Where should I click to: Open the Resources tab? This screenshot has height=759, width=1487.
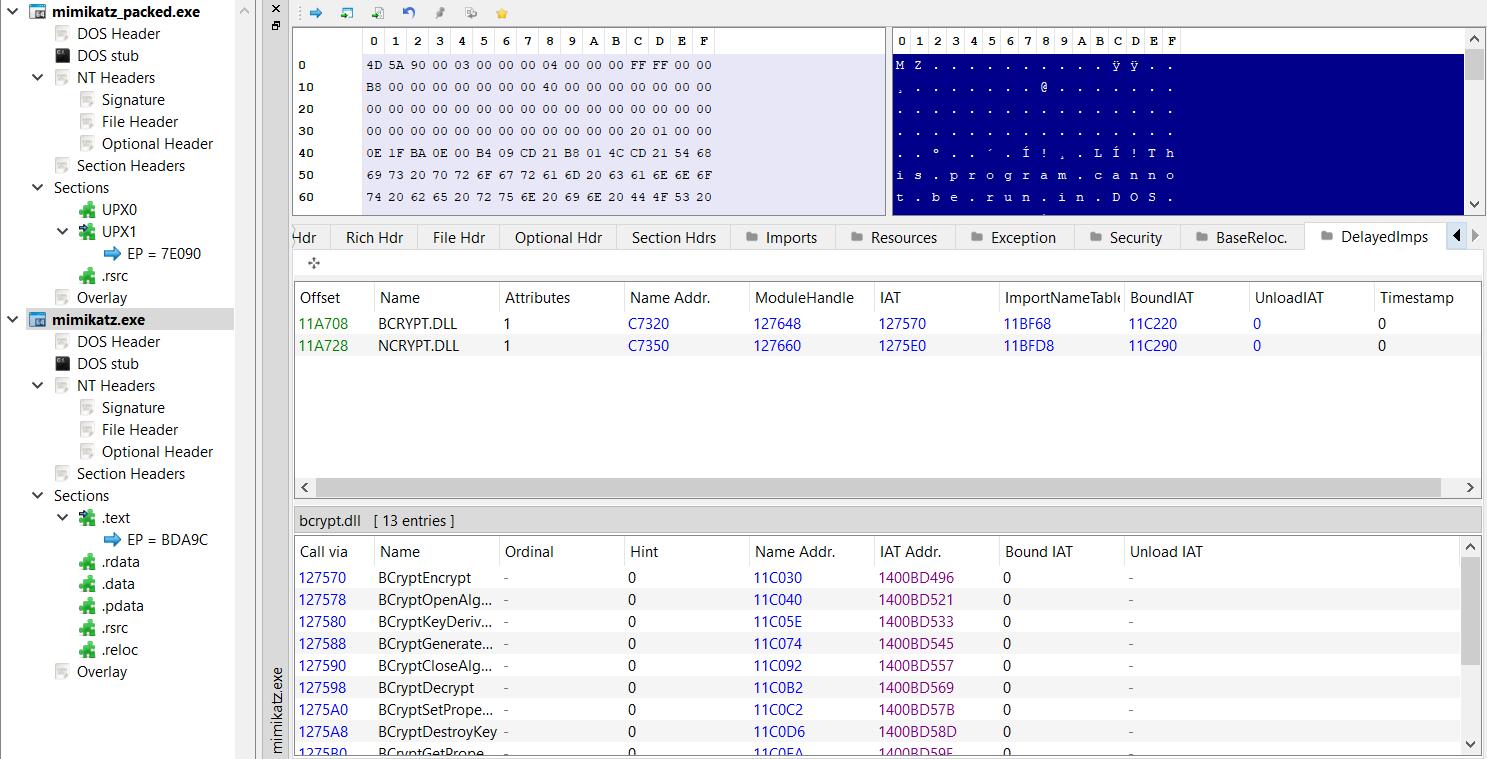[x=894, y=237]
